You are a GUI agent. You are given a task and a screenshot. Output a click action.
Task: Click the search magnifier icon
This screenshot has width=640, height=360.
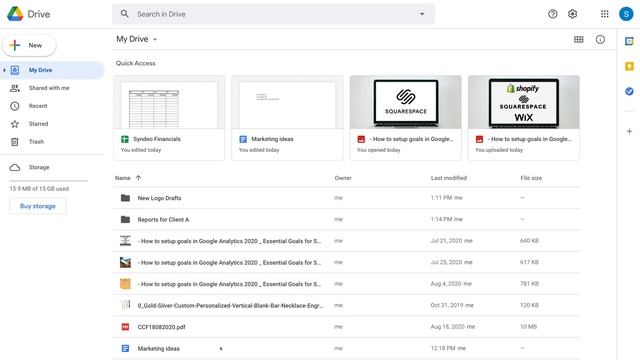(x=124, y=14)
